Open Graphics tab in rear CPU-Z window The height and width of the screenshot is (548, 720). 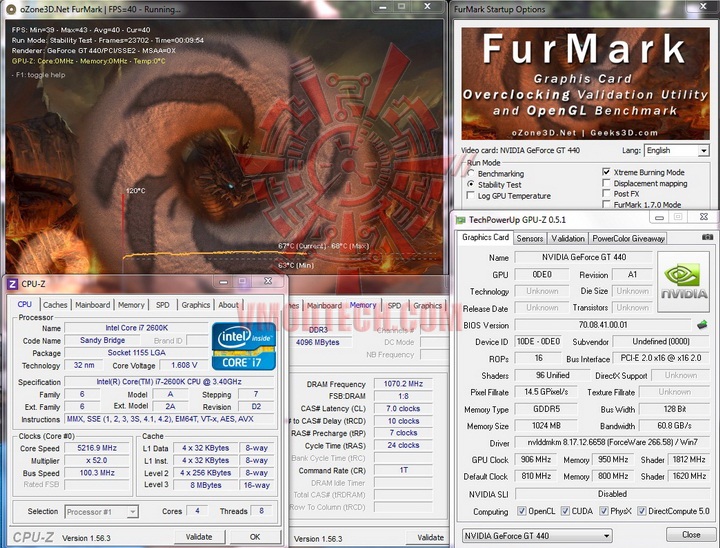click(428, 305)
